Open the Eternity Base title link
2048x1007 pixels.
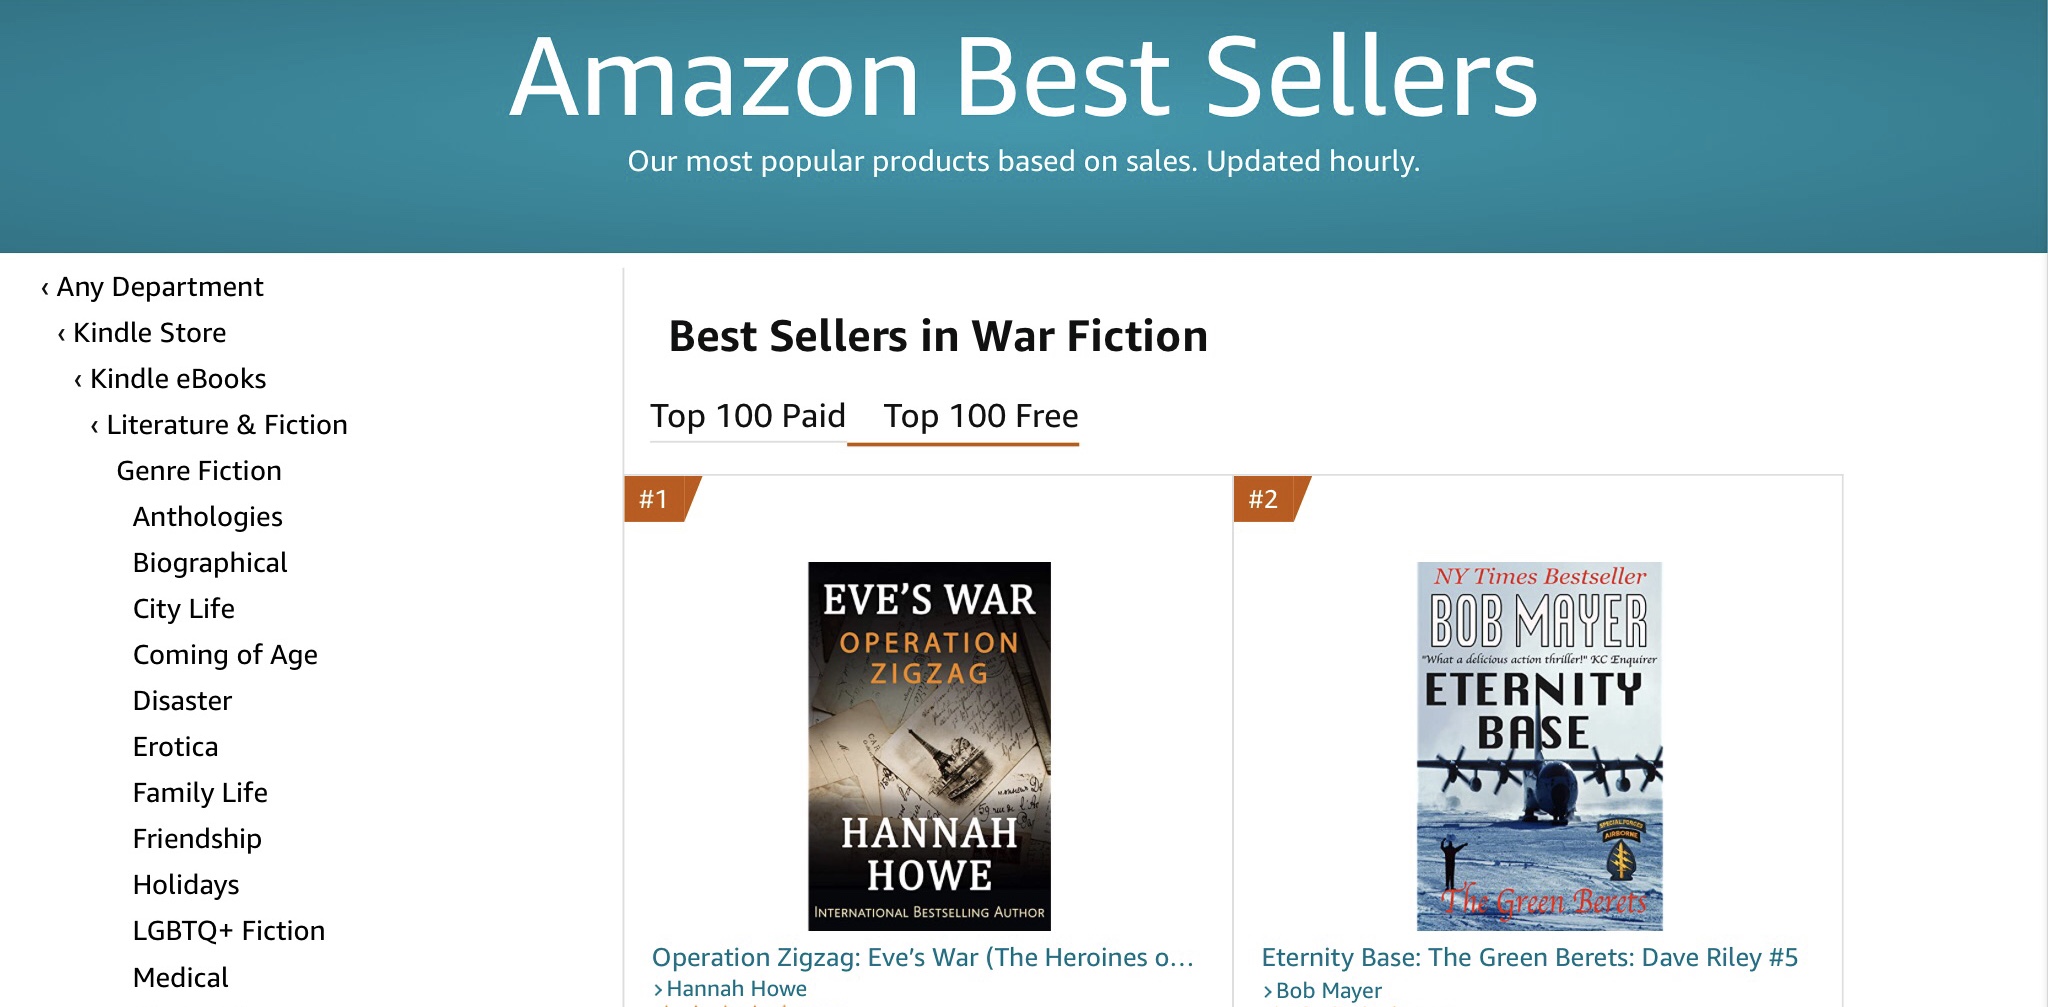[x=1529, y=958]
